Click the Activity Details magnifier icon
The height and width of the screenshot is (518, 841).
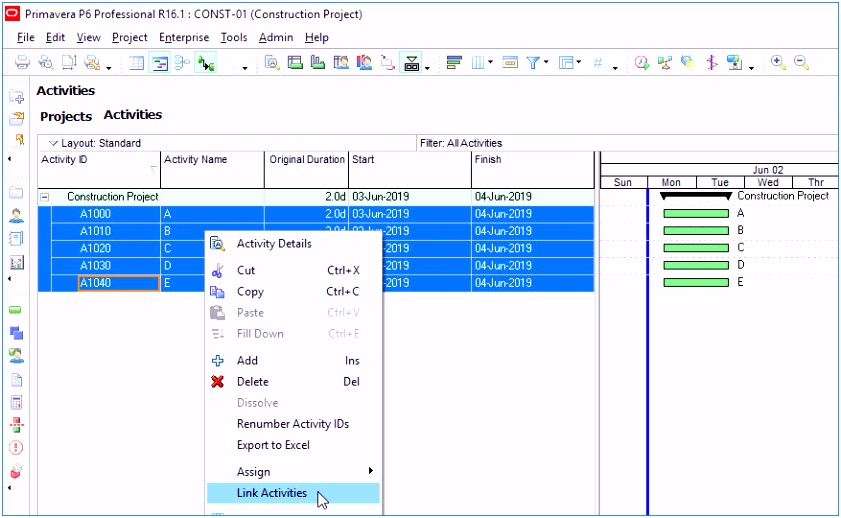tap(272, 63)
